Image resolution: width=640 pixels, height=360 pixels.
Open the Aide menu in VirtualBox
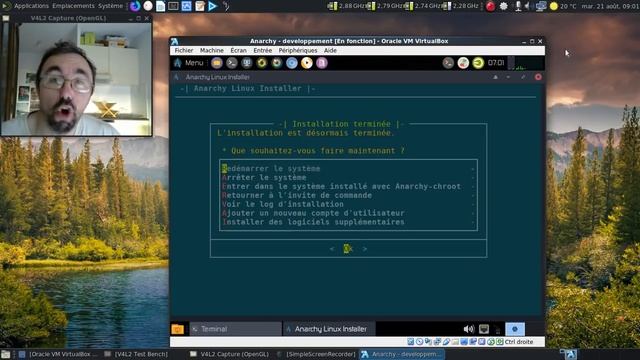(x=330, y=51)
